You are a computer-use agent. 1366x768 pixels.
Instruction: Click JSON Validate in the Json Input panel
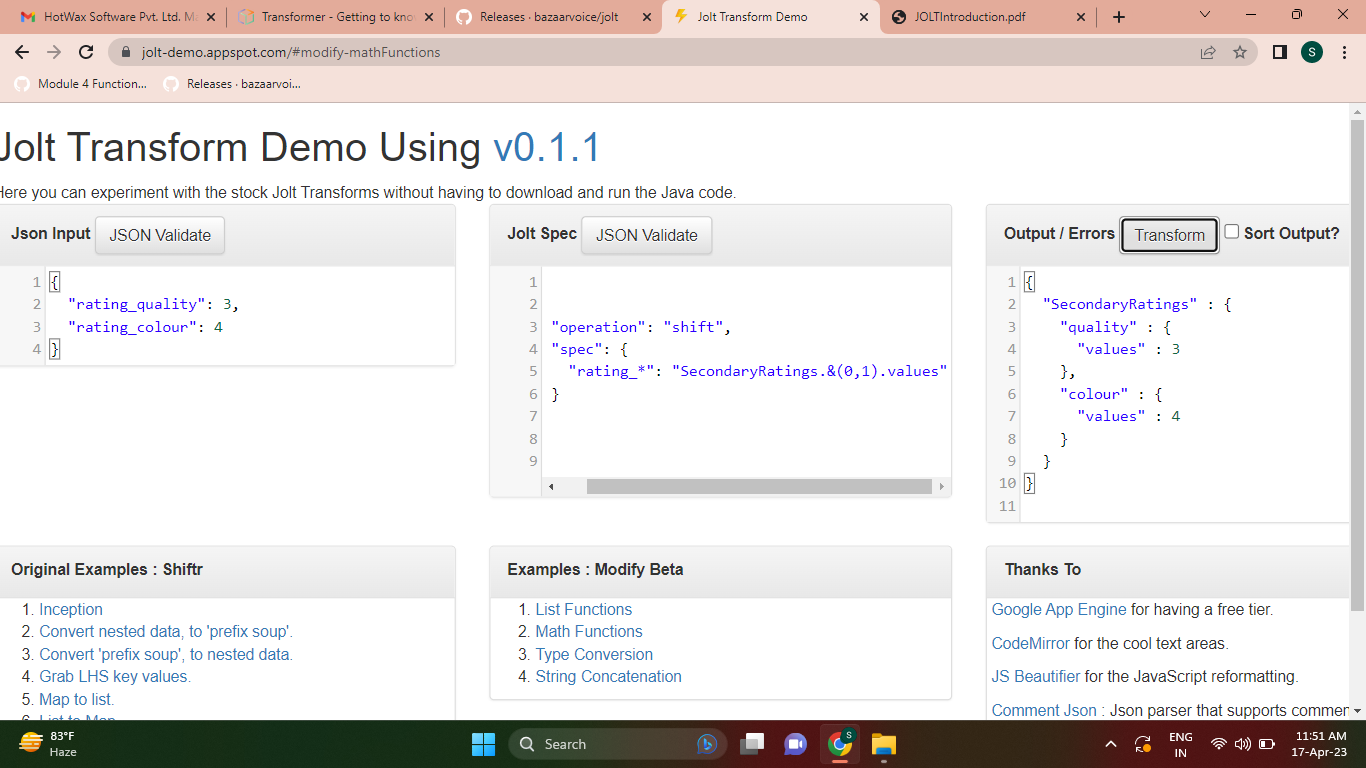pos(160,235)
